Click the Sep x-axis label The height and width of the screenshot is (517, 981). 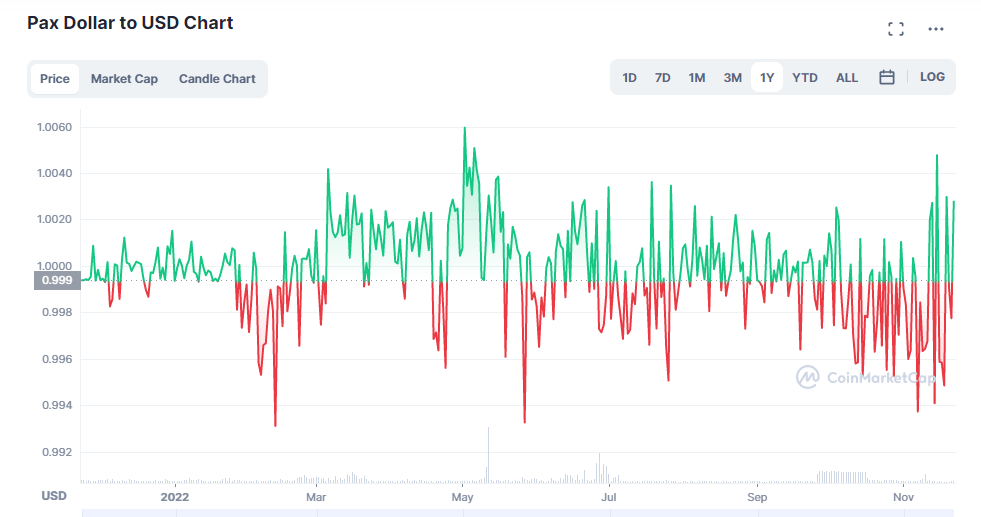(x=757, y=497)
